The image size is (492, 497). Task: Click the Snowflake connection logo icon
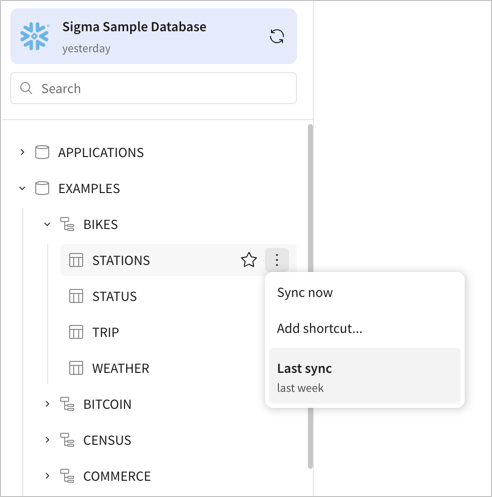click(x=34, y=36)
